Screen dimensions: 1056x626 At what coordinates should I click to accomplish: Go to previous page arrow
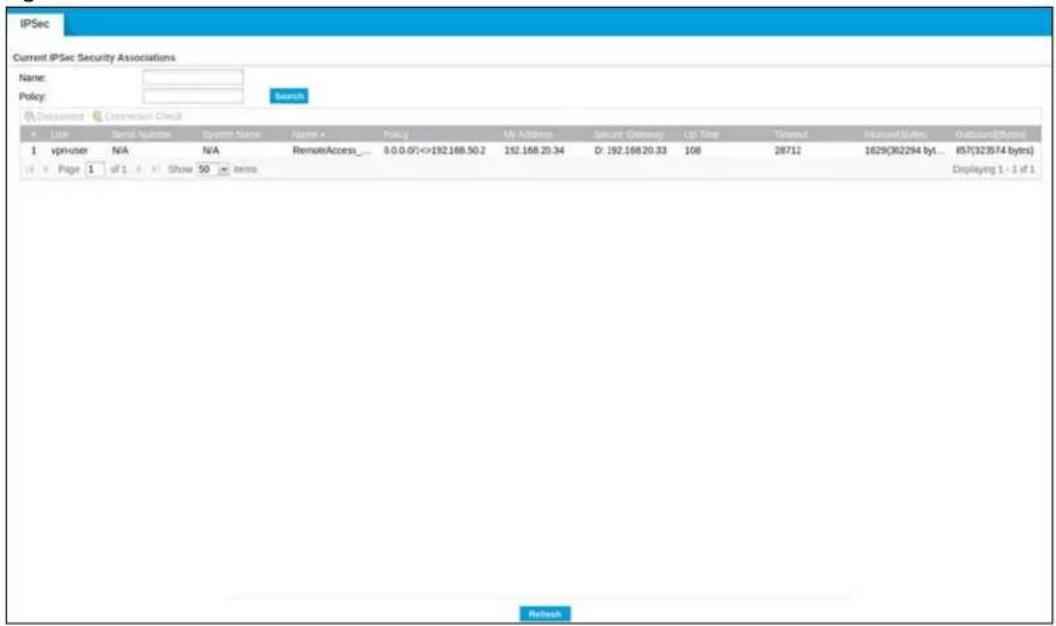(x=46, y=170)
